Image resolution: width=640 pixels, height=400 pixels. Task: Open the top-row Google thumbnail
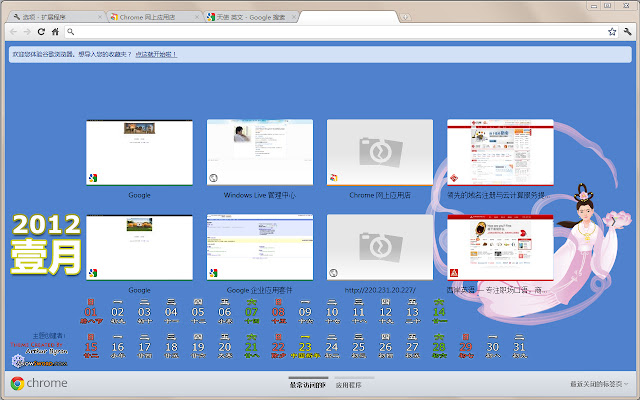point(139,152)
